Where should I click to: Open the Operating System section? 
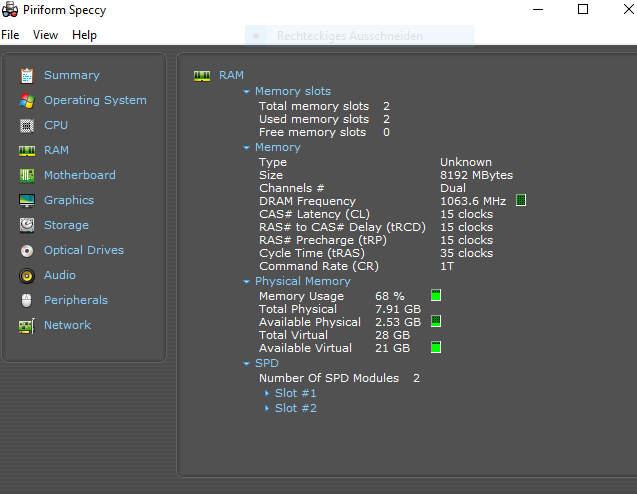click(x=95, y=100)
